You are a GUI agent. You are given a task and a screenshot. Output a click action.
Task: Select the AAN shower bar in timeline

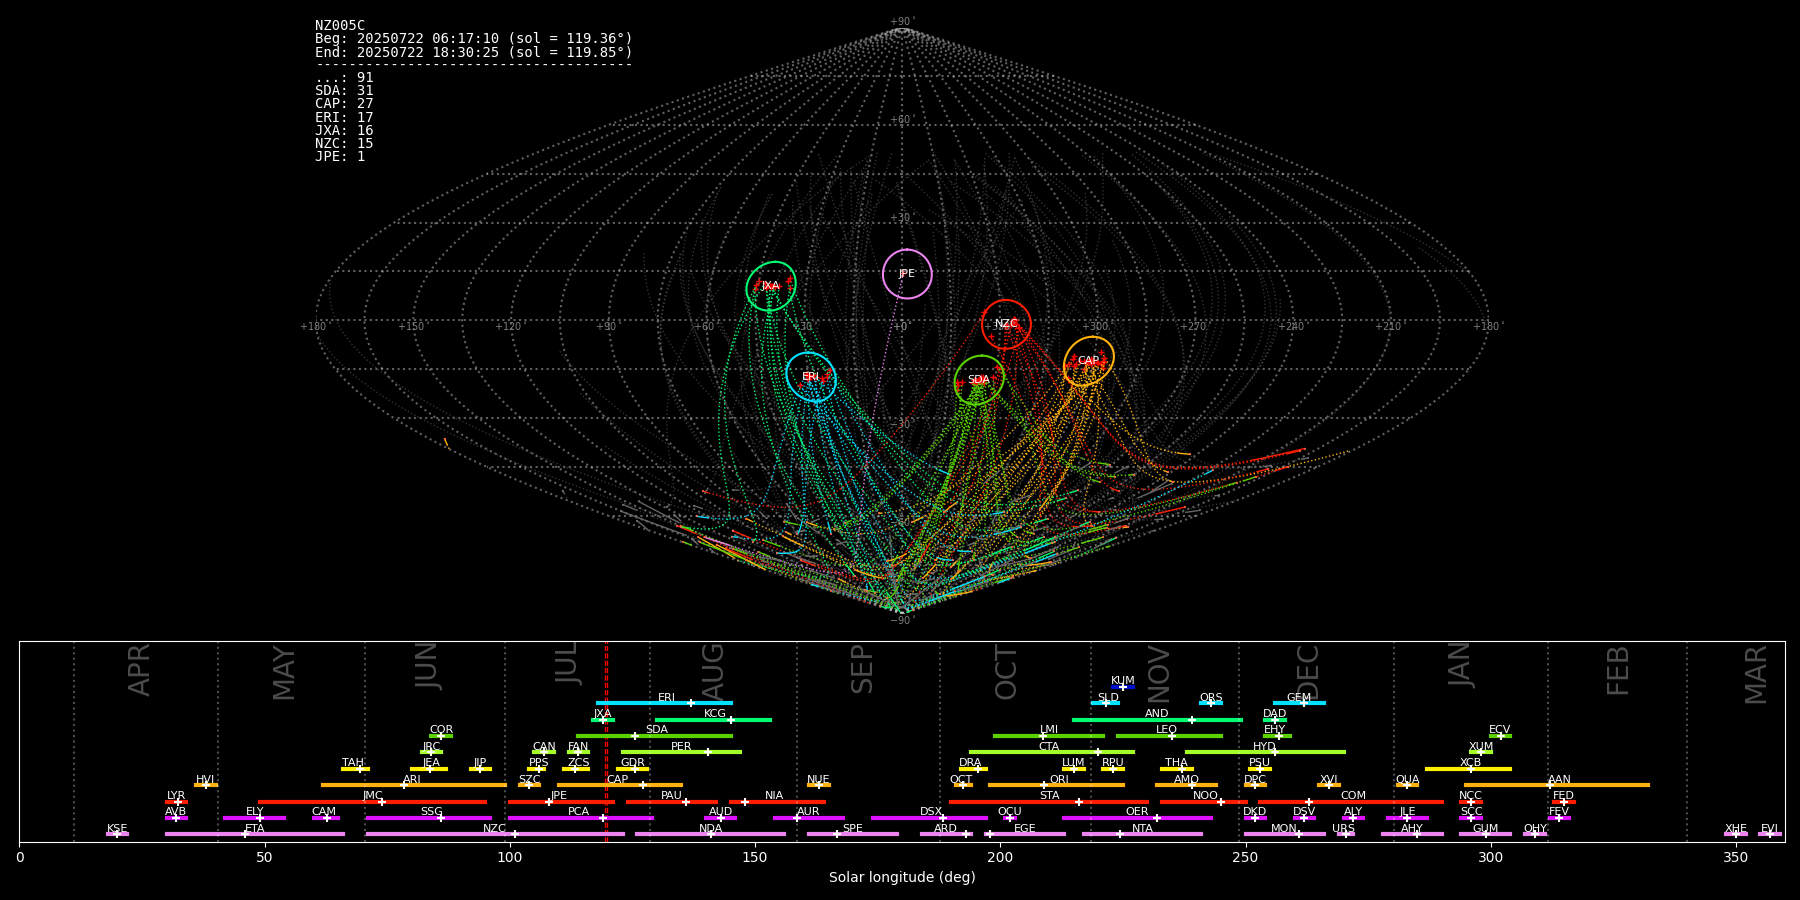pyautogui.click(x=1557, y=785)
